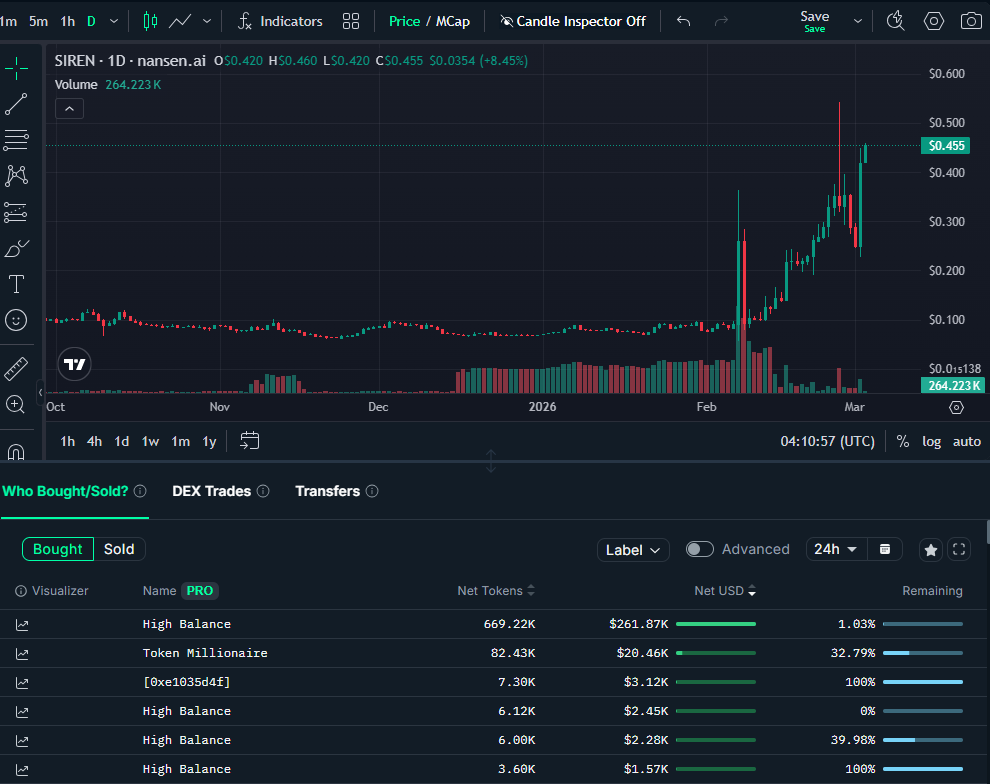Image resolution: width=990 pixels, height=784 pixels.
Task: Open the emoji icons tool
Action: (x=16, y=320)
